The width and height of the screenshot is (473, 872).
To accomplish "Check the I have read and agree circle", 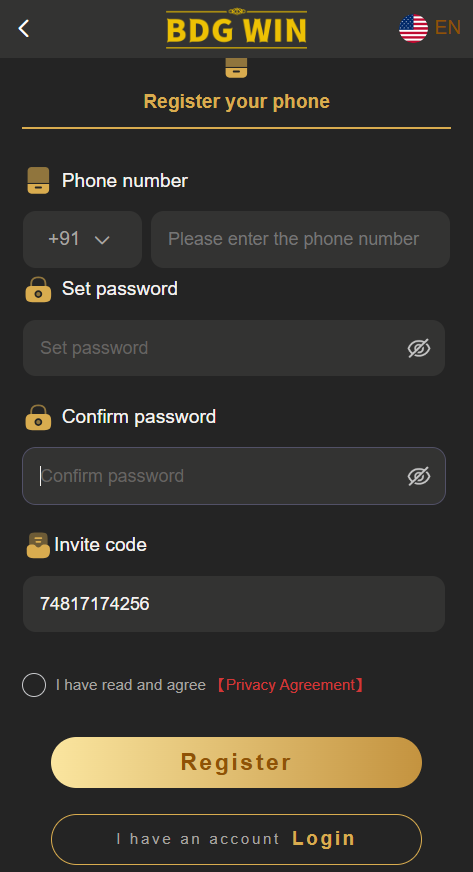I will (34, 685).
